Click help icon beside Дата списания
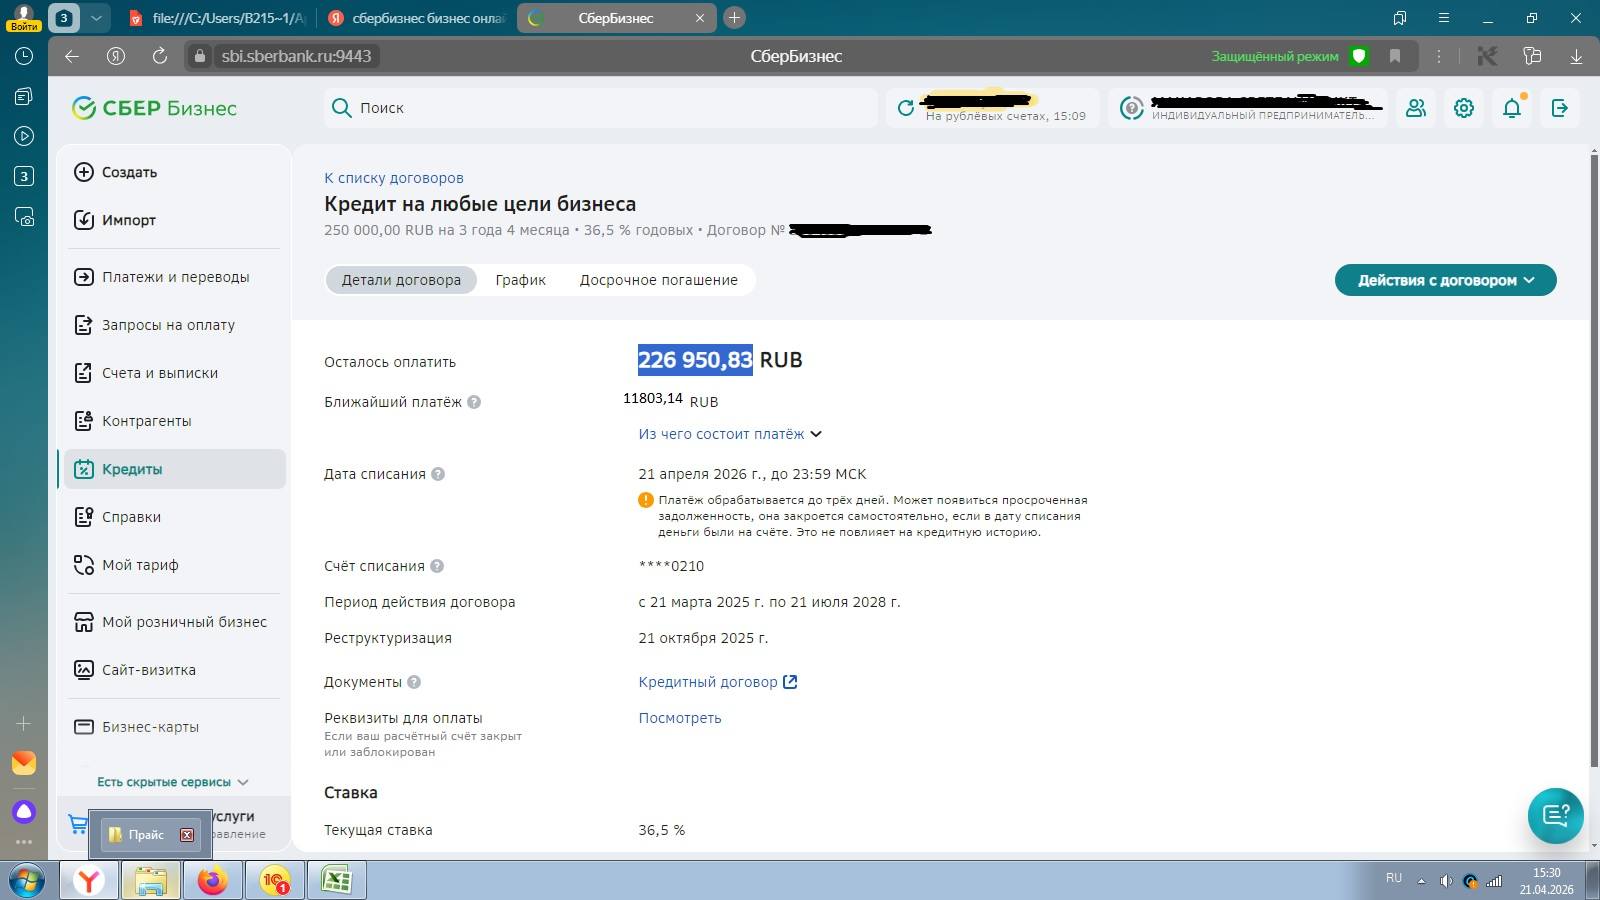This screenshot has height=900, width=1600. (x=438, y=474)
